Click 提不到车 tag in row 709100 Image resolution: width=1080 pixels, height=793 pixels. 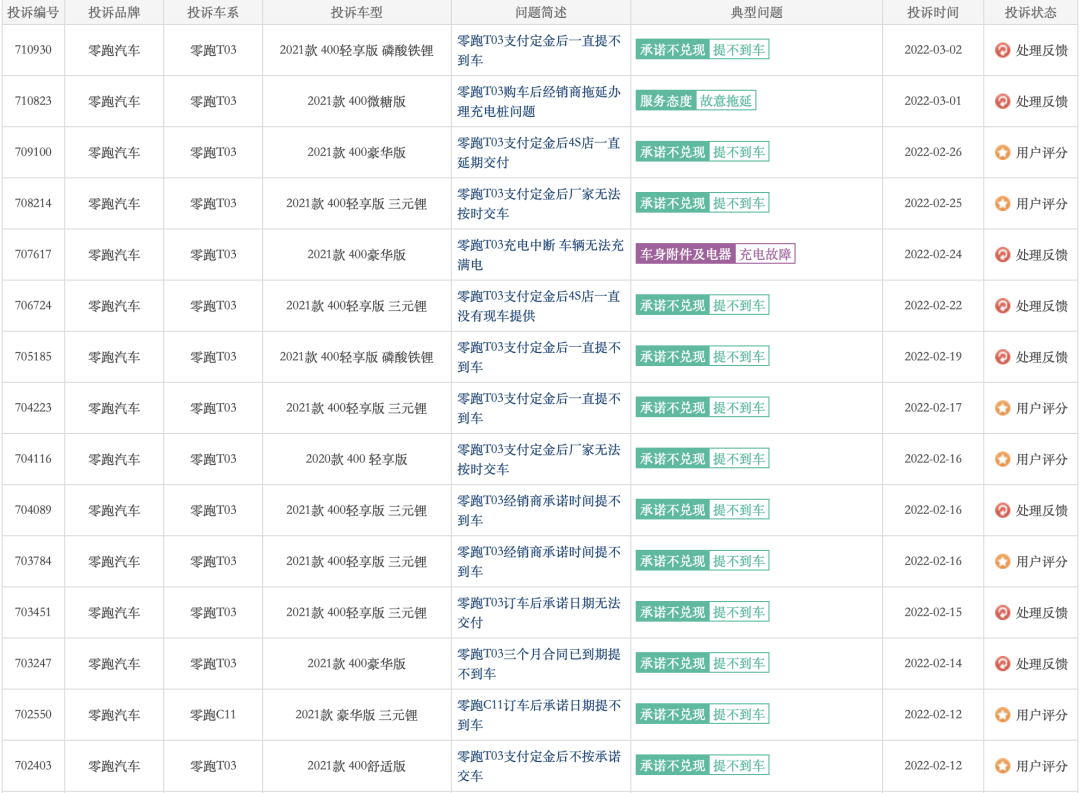(x=739, y=152)
